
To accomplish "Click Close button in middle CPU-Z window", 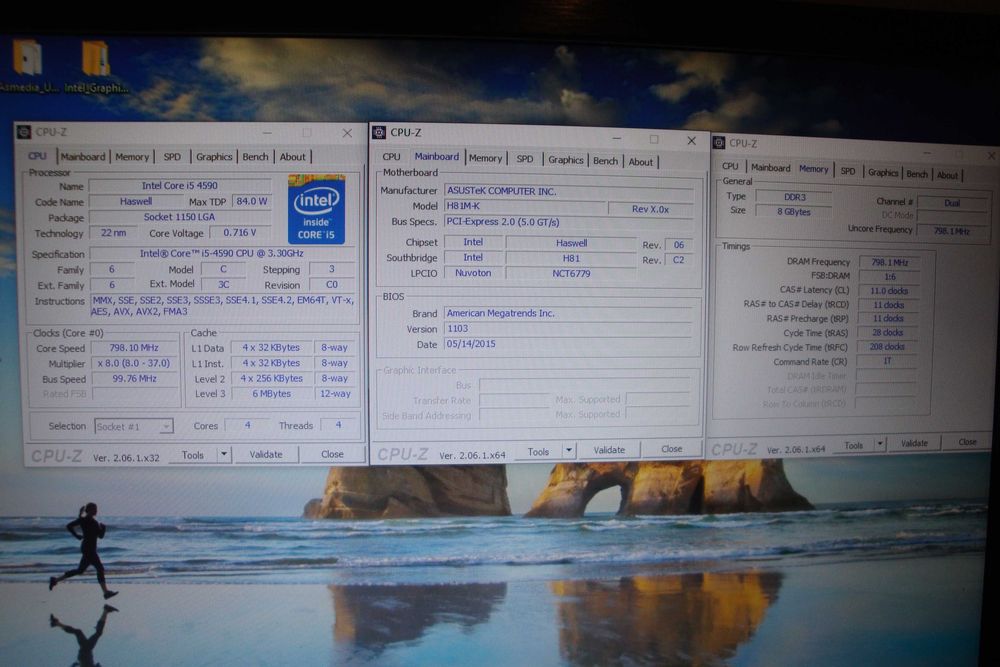I will (672, 449).
